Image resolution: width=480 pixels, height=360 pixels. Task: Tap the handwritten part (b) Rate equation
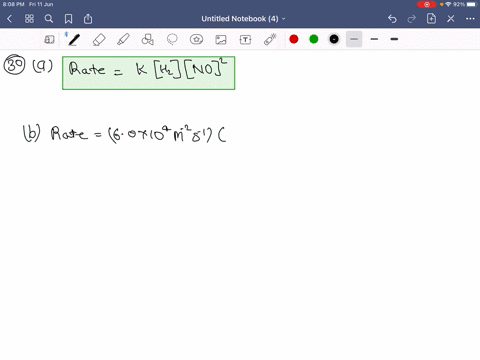click(x=124, y=133)
